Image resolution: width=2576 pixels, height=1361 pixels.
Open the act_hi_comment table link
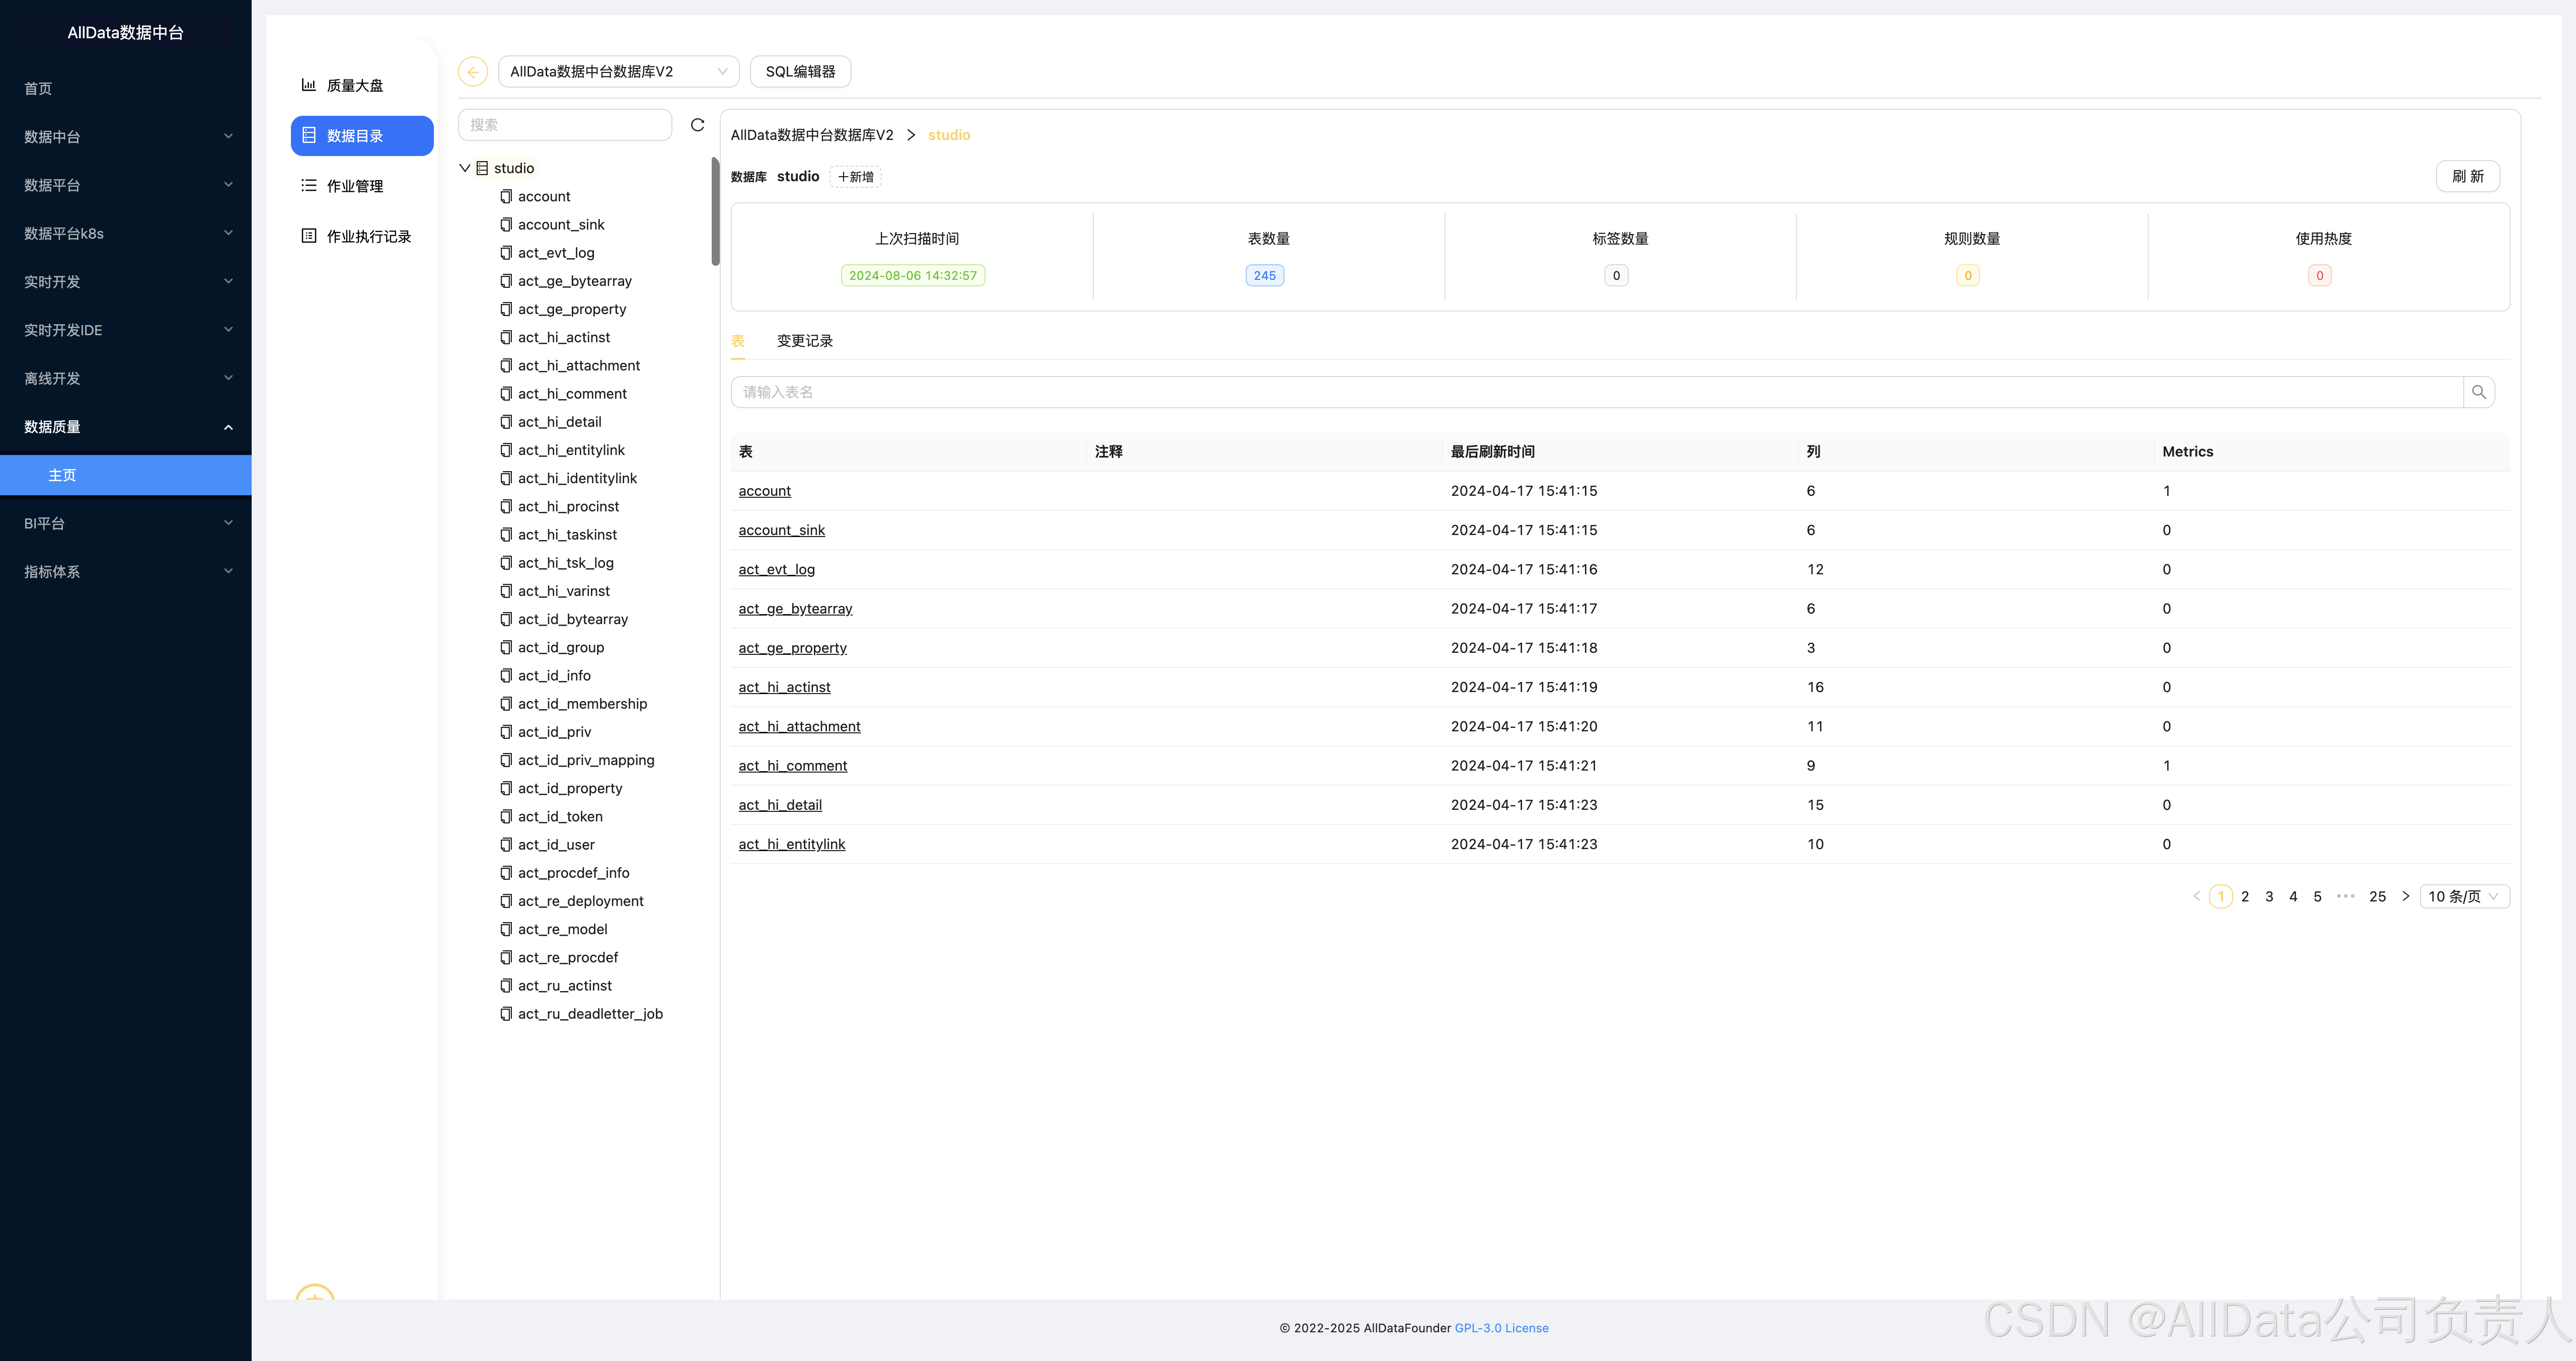[x=792, y=766]
